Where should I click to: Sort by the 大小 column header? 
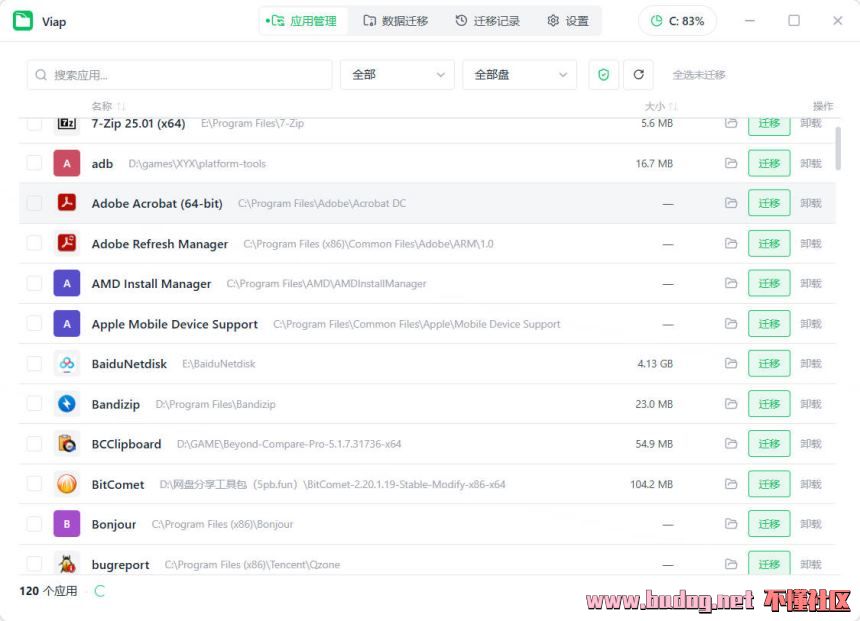[x=661, y=106]
